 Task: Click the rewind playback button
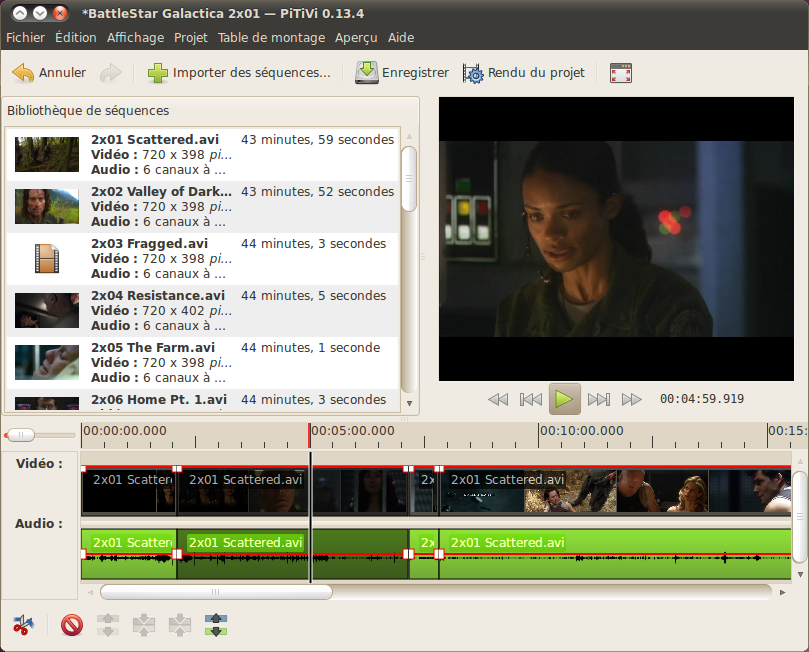(x=498, y=399)
